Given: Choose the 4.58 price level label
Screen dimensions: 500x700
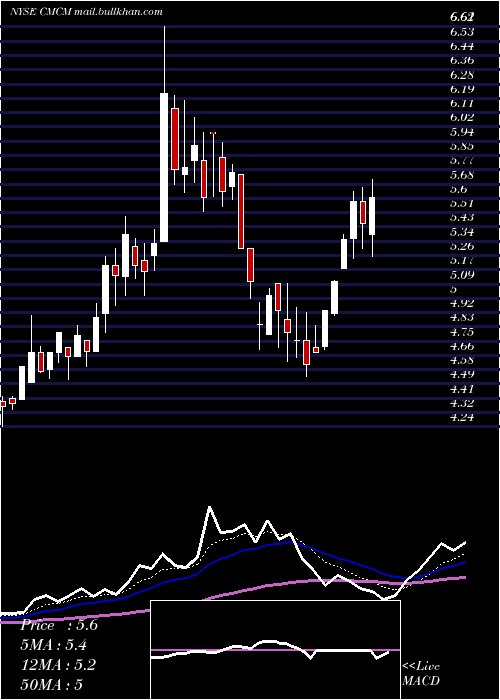Looking at the screenshot, I should pyautogui.click(x=462, y=360).
